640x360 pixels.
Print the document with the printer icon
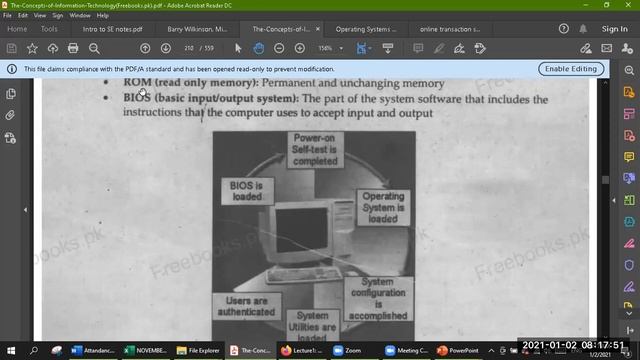tap(73, 49)
